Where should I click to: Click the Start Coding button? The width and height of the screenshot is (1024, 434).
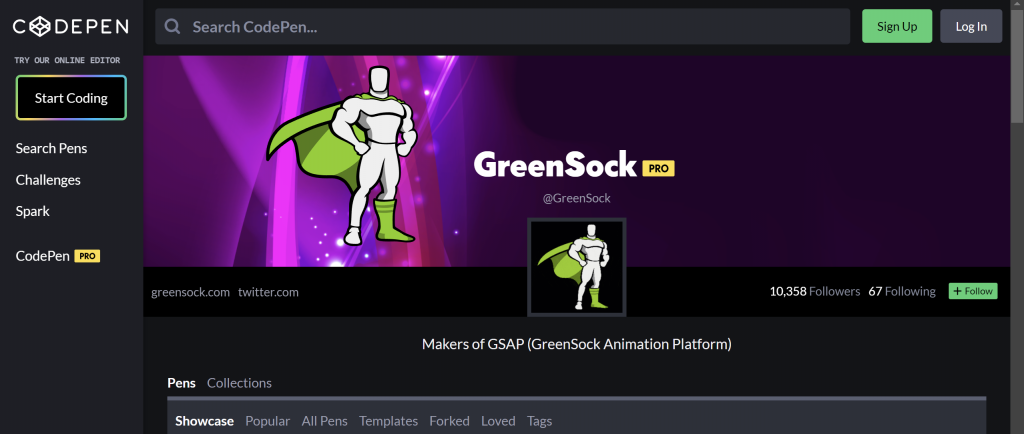(71, 98)
